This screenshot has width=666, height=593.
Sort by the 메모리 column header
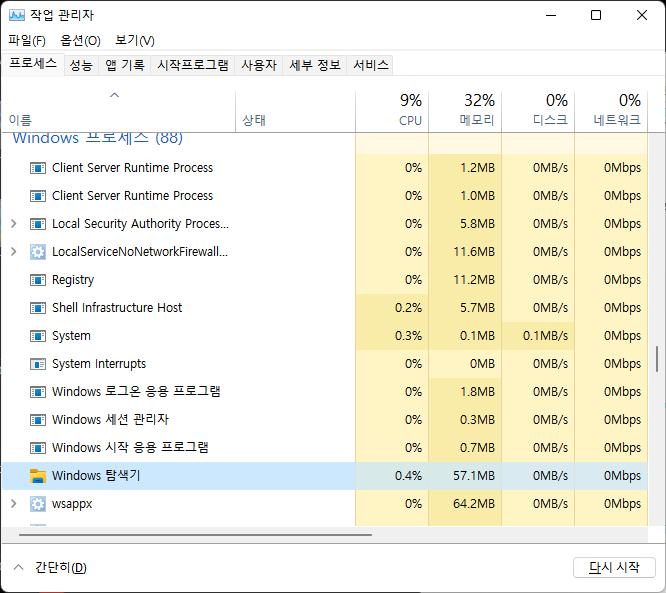click(x=465, y=112)
